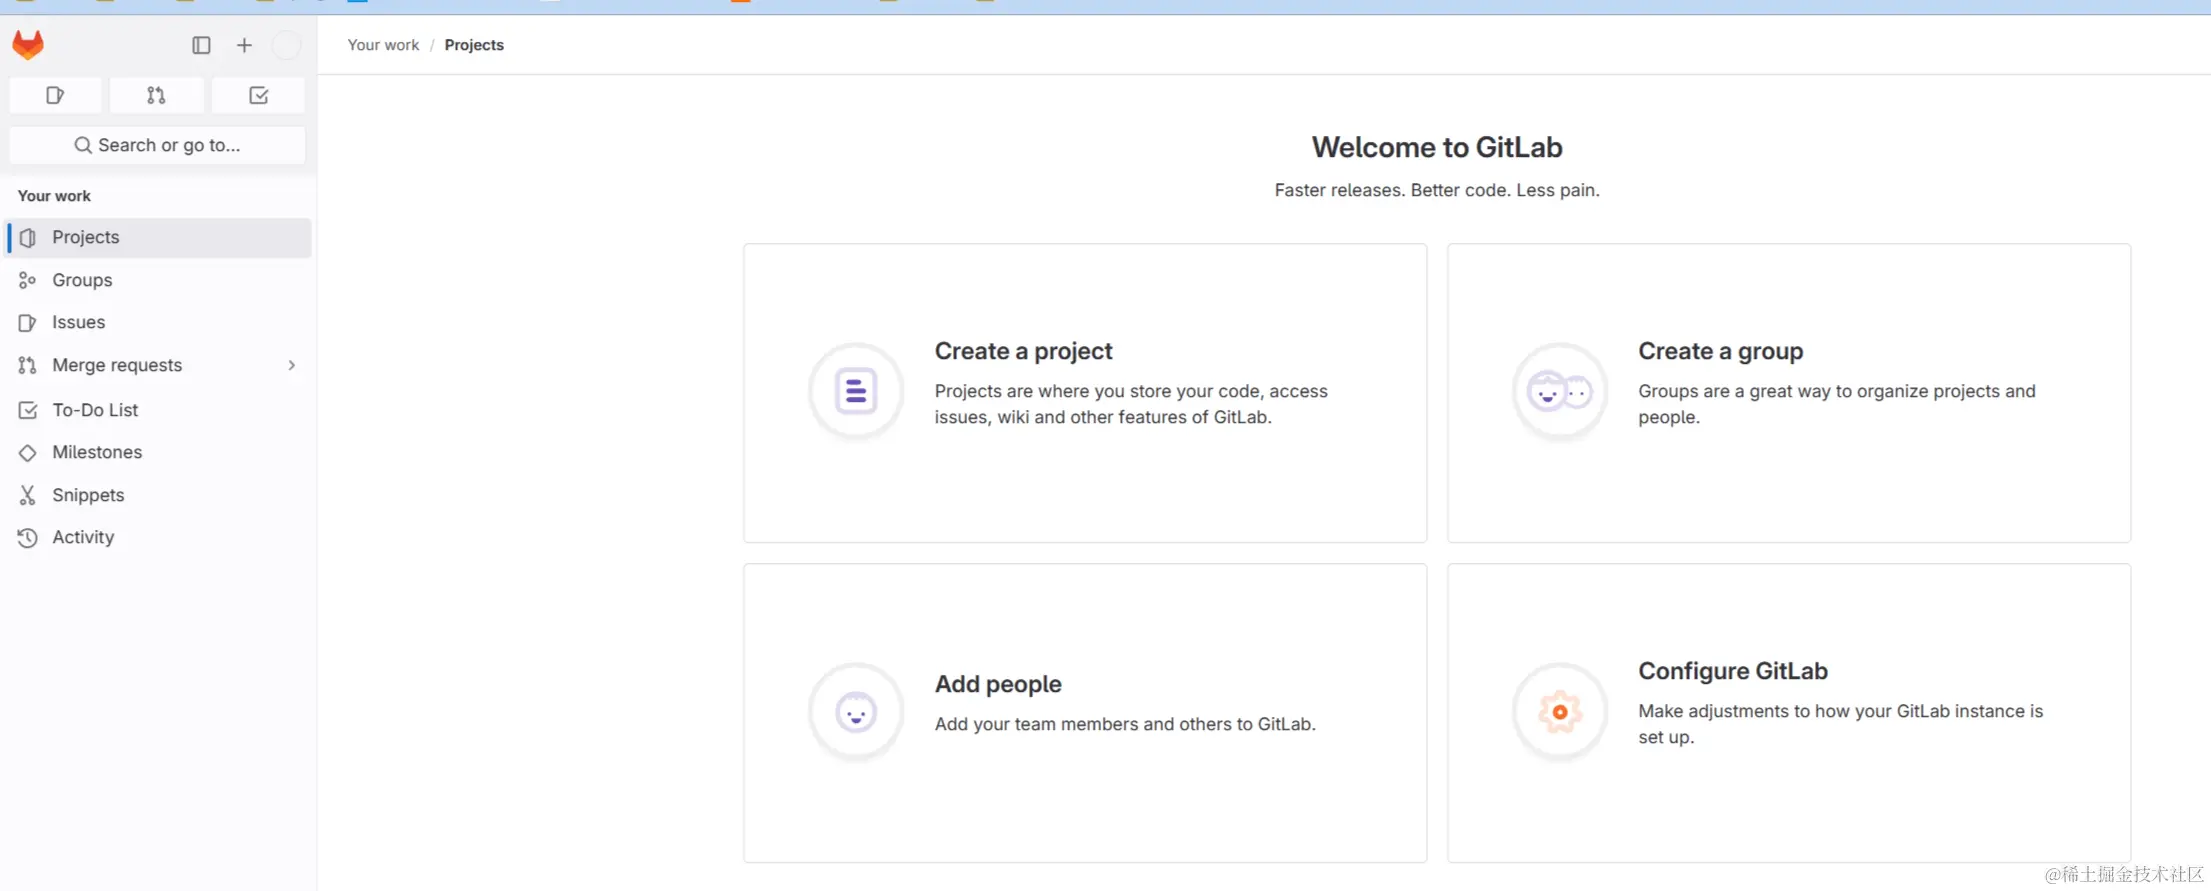Click the Configure GitLab gear icon

click(1560, 712)
